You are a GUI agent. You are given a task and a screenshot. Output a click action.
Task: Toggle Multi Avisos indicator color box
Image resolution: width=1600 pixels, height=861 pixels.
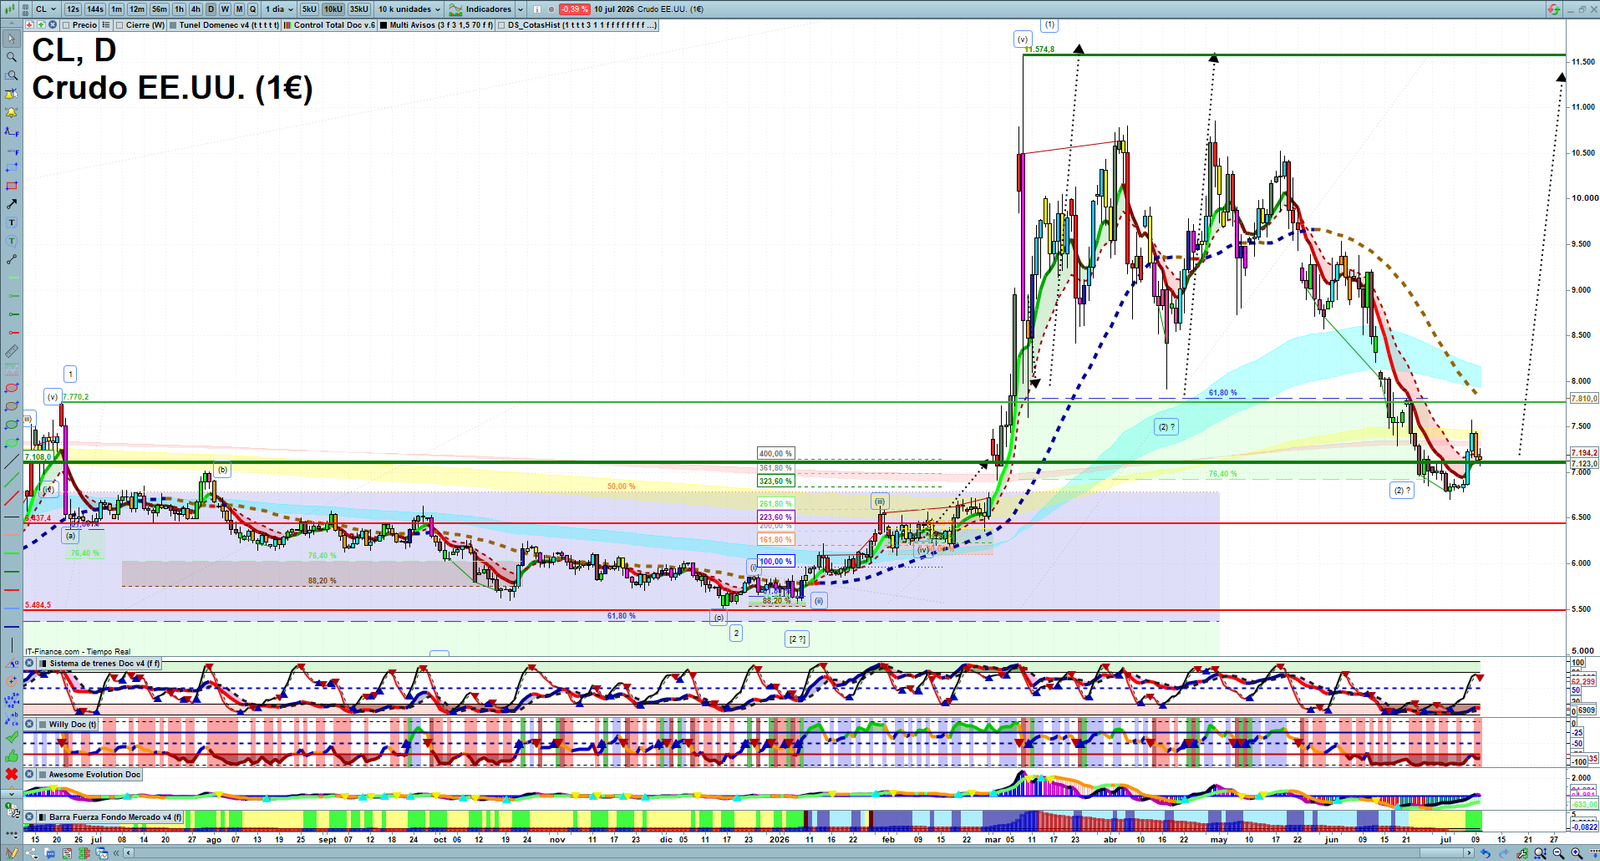coord(383,25)
